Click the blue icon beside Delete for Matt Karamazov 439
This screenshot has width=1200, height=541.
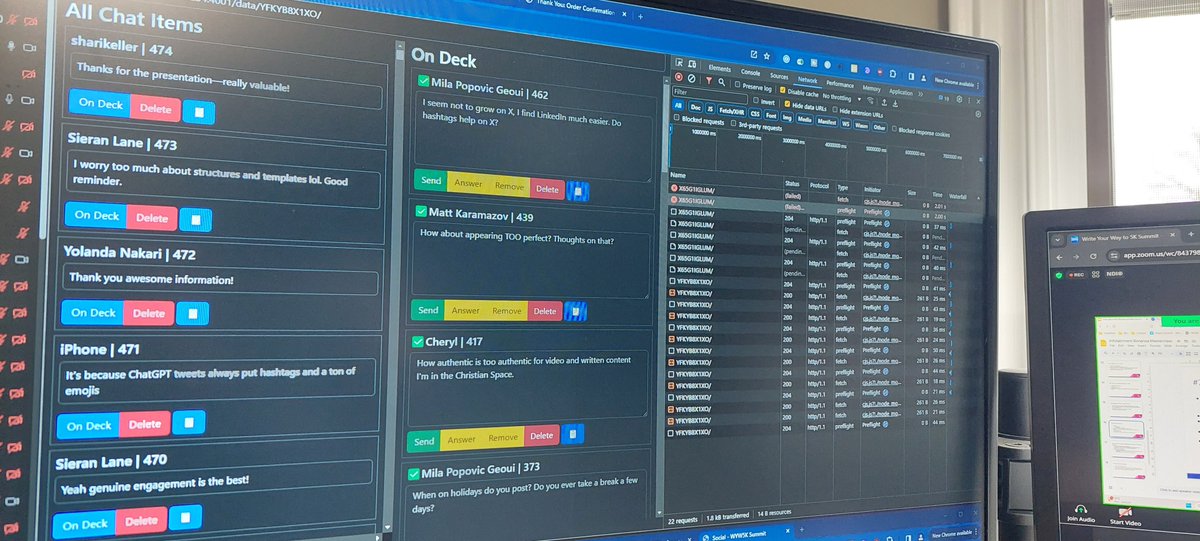coord(576,312)
